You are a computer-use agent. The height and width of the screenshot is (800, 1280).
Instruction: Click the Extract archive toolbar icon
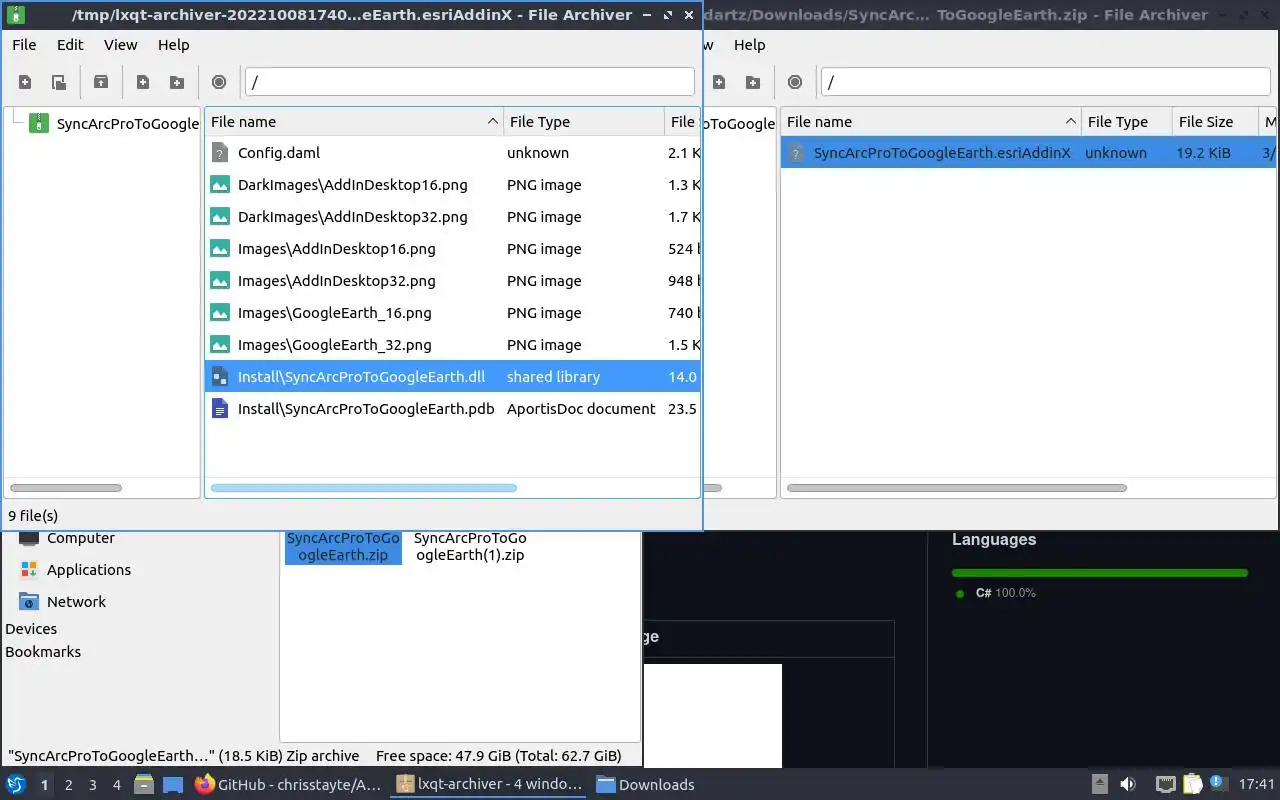tap(101, 82)
